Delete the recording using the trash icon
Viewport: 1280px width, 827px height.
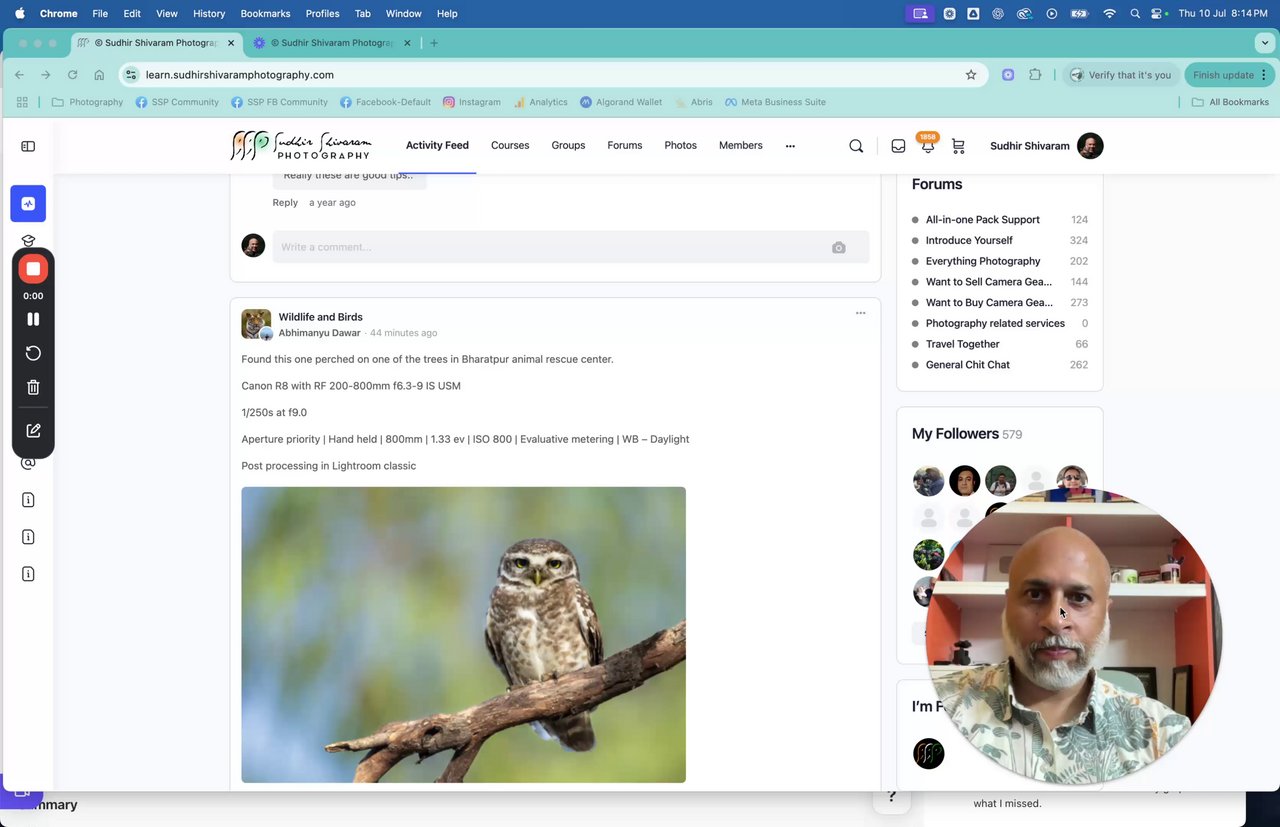[x=33, y=387]
